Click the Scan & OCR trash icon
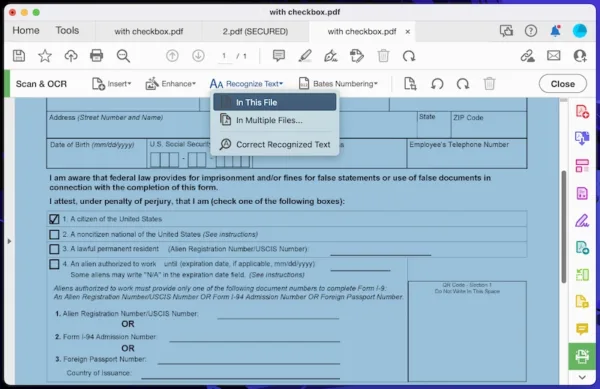 (489, 84)
